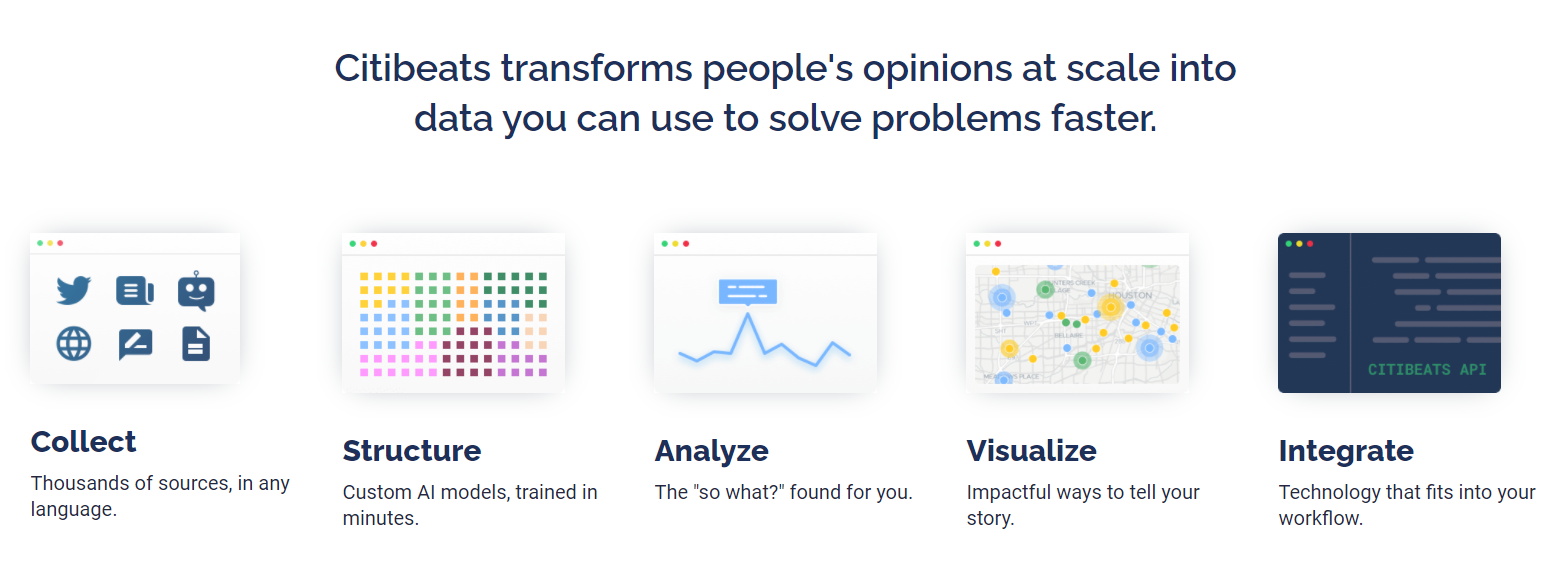Select the chat bubble with pencil icon
This screenshot has width=1556, height=564.
pyautogui.click(x=135, y=344)
